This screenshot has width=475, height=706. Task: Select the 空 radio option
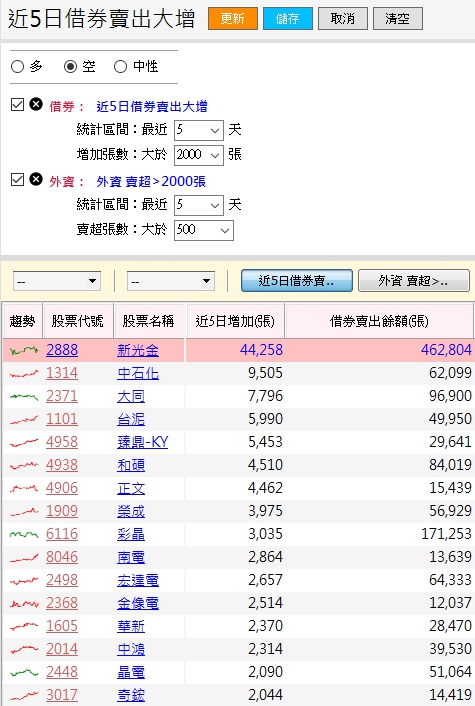pos(70,67)
